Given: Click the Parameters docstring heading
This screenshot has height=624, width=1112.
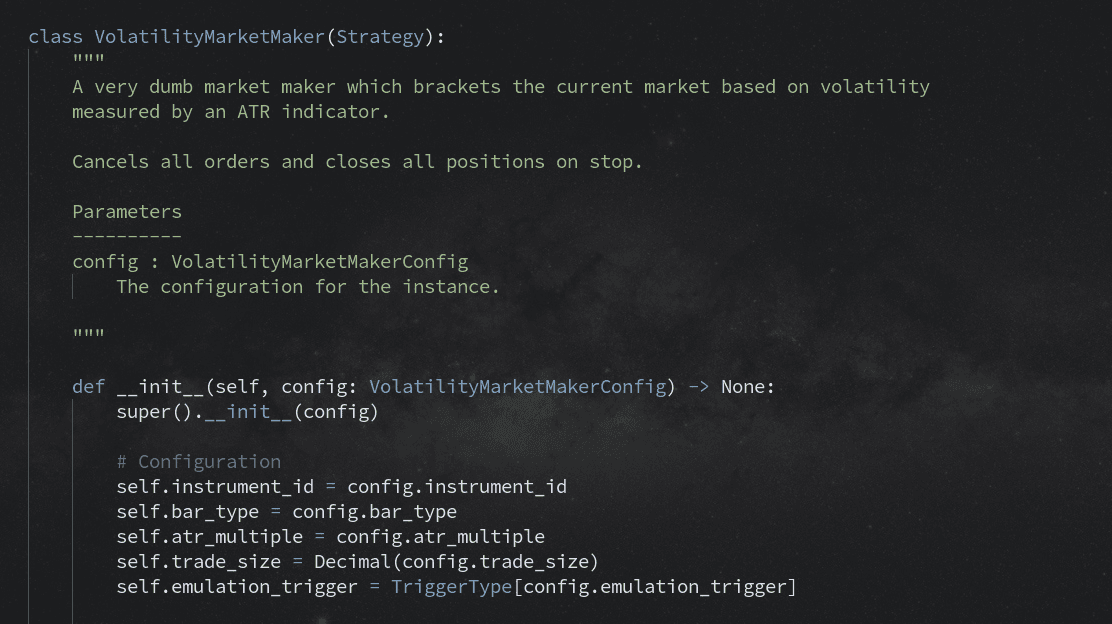Looking at the screenshot, I should tap(127, 211).
